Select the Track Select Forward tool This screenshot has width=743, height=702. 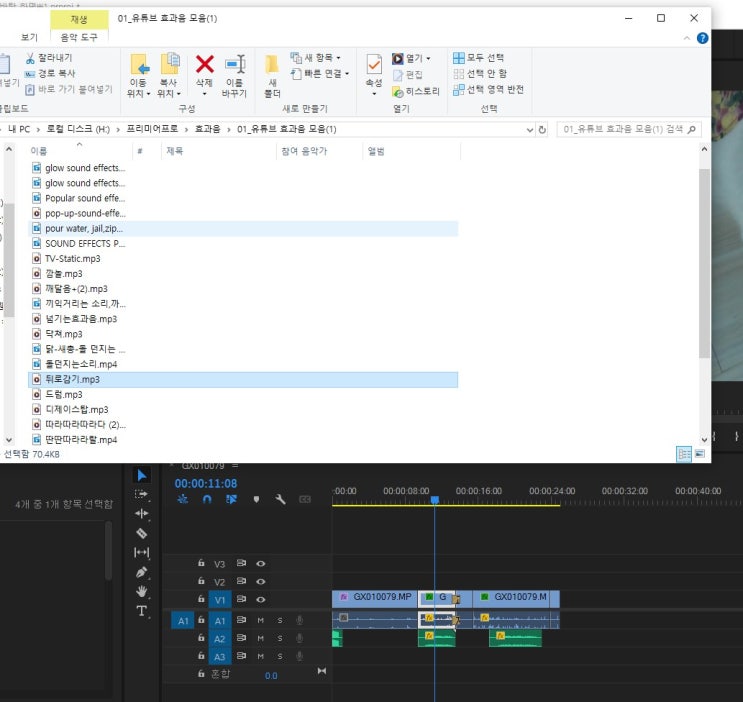click(141, 494)
